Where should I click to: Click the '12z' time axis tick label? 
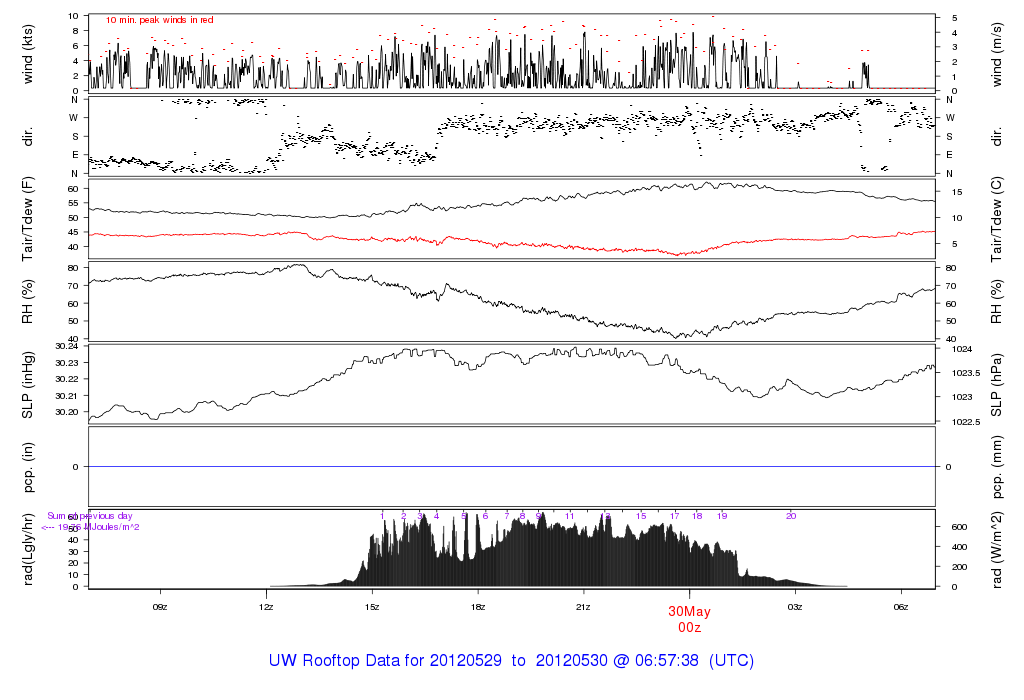tap(266, 607)
